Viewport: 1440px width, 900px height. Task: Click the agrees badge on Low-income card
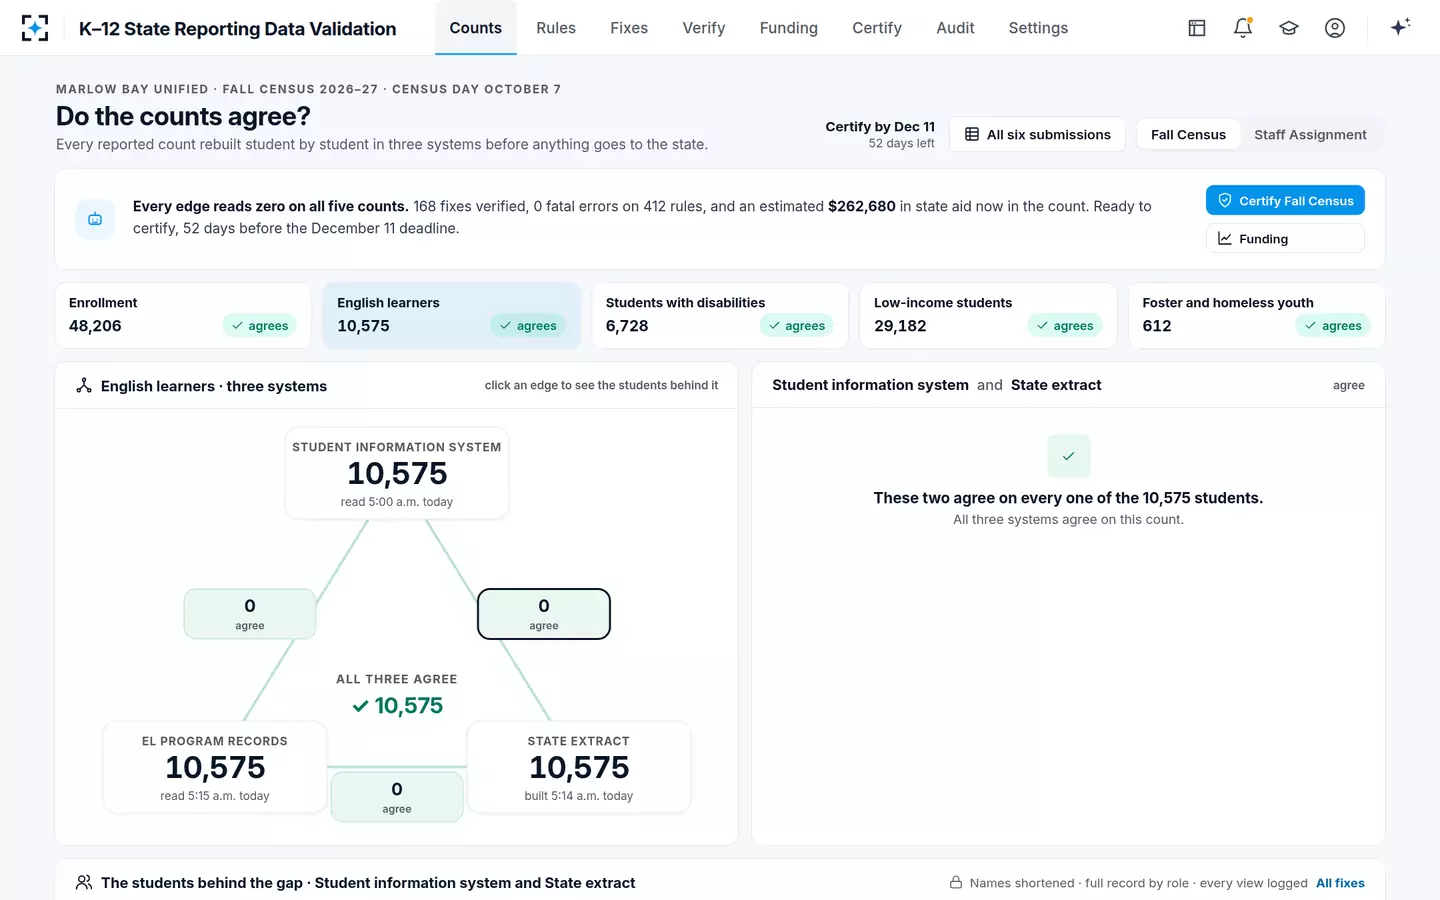point(1064,326)
